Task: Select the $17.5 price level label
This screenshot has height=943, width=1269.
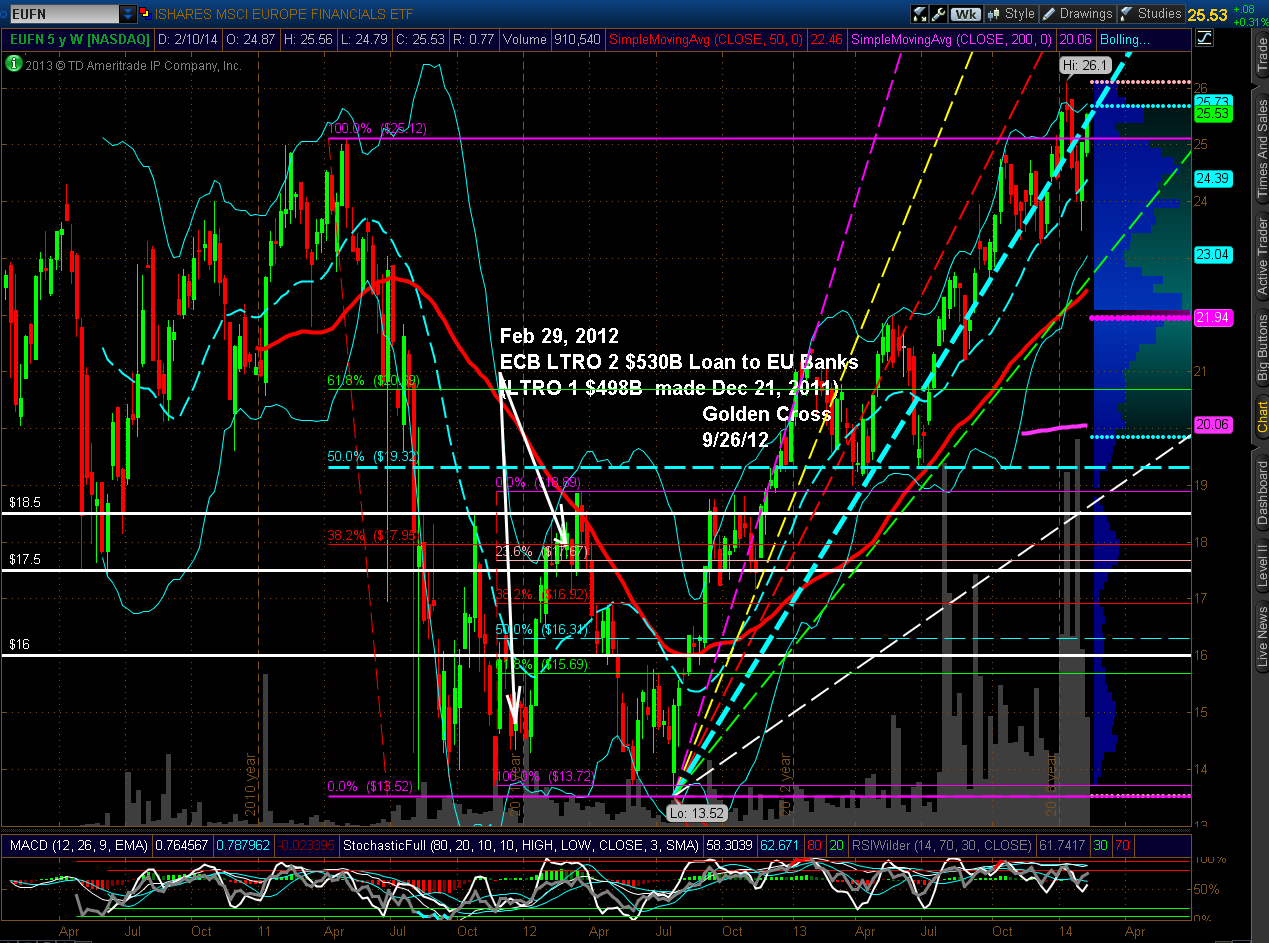Action: [x=25, y=560]
